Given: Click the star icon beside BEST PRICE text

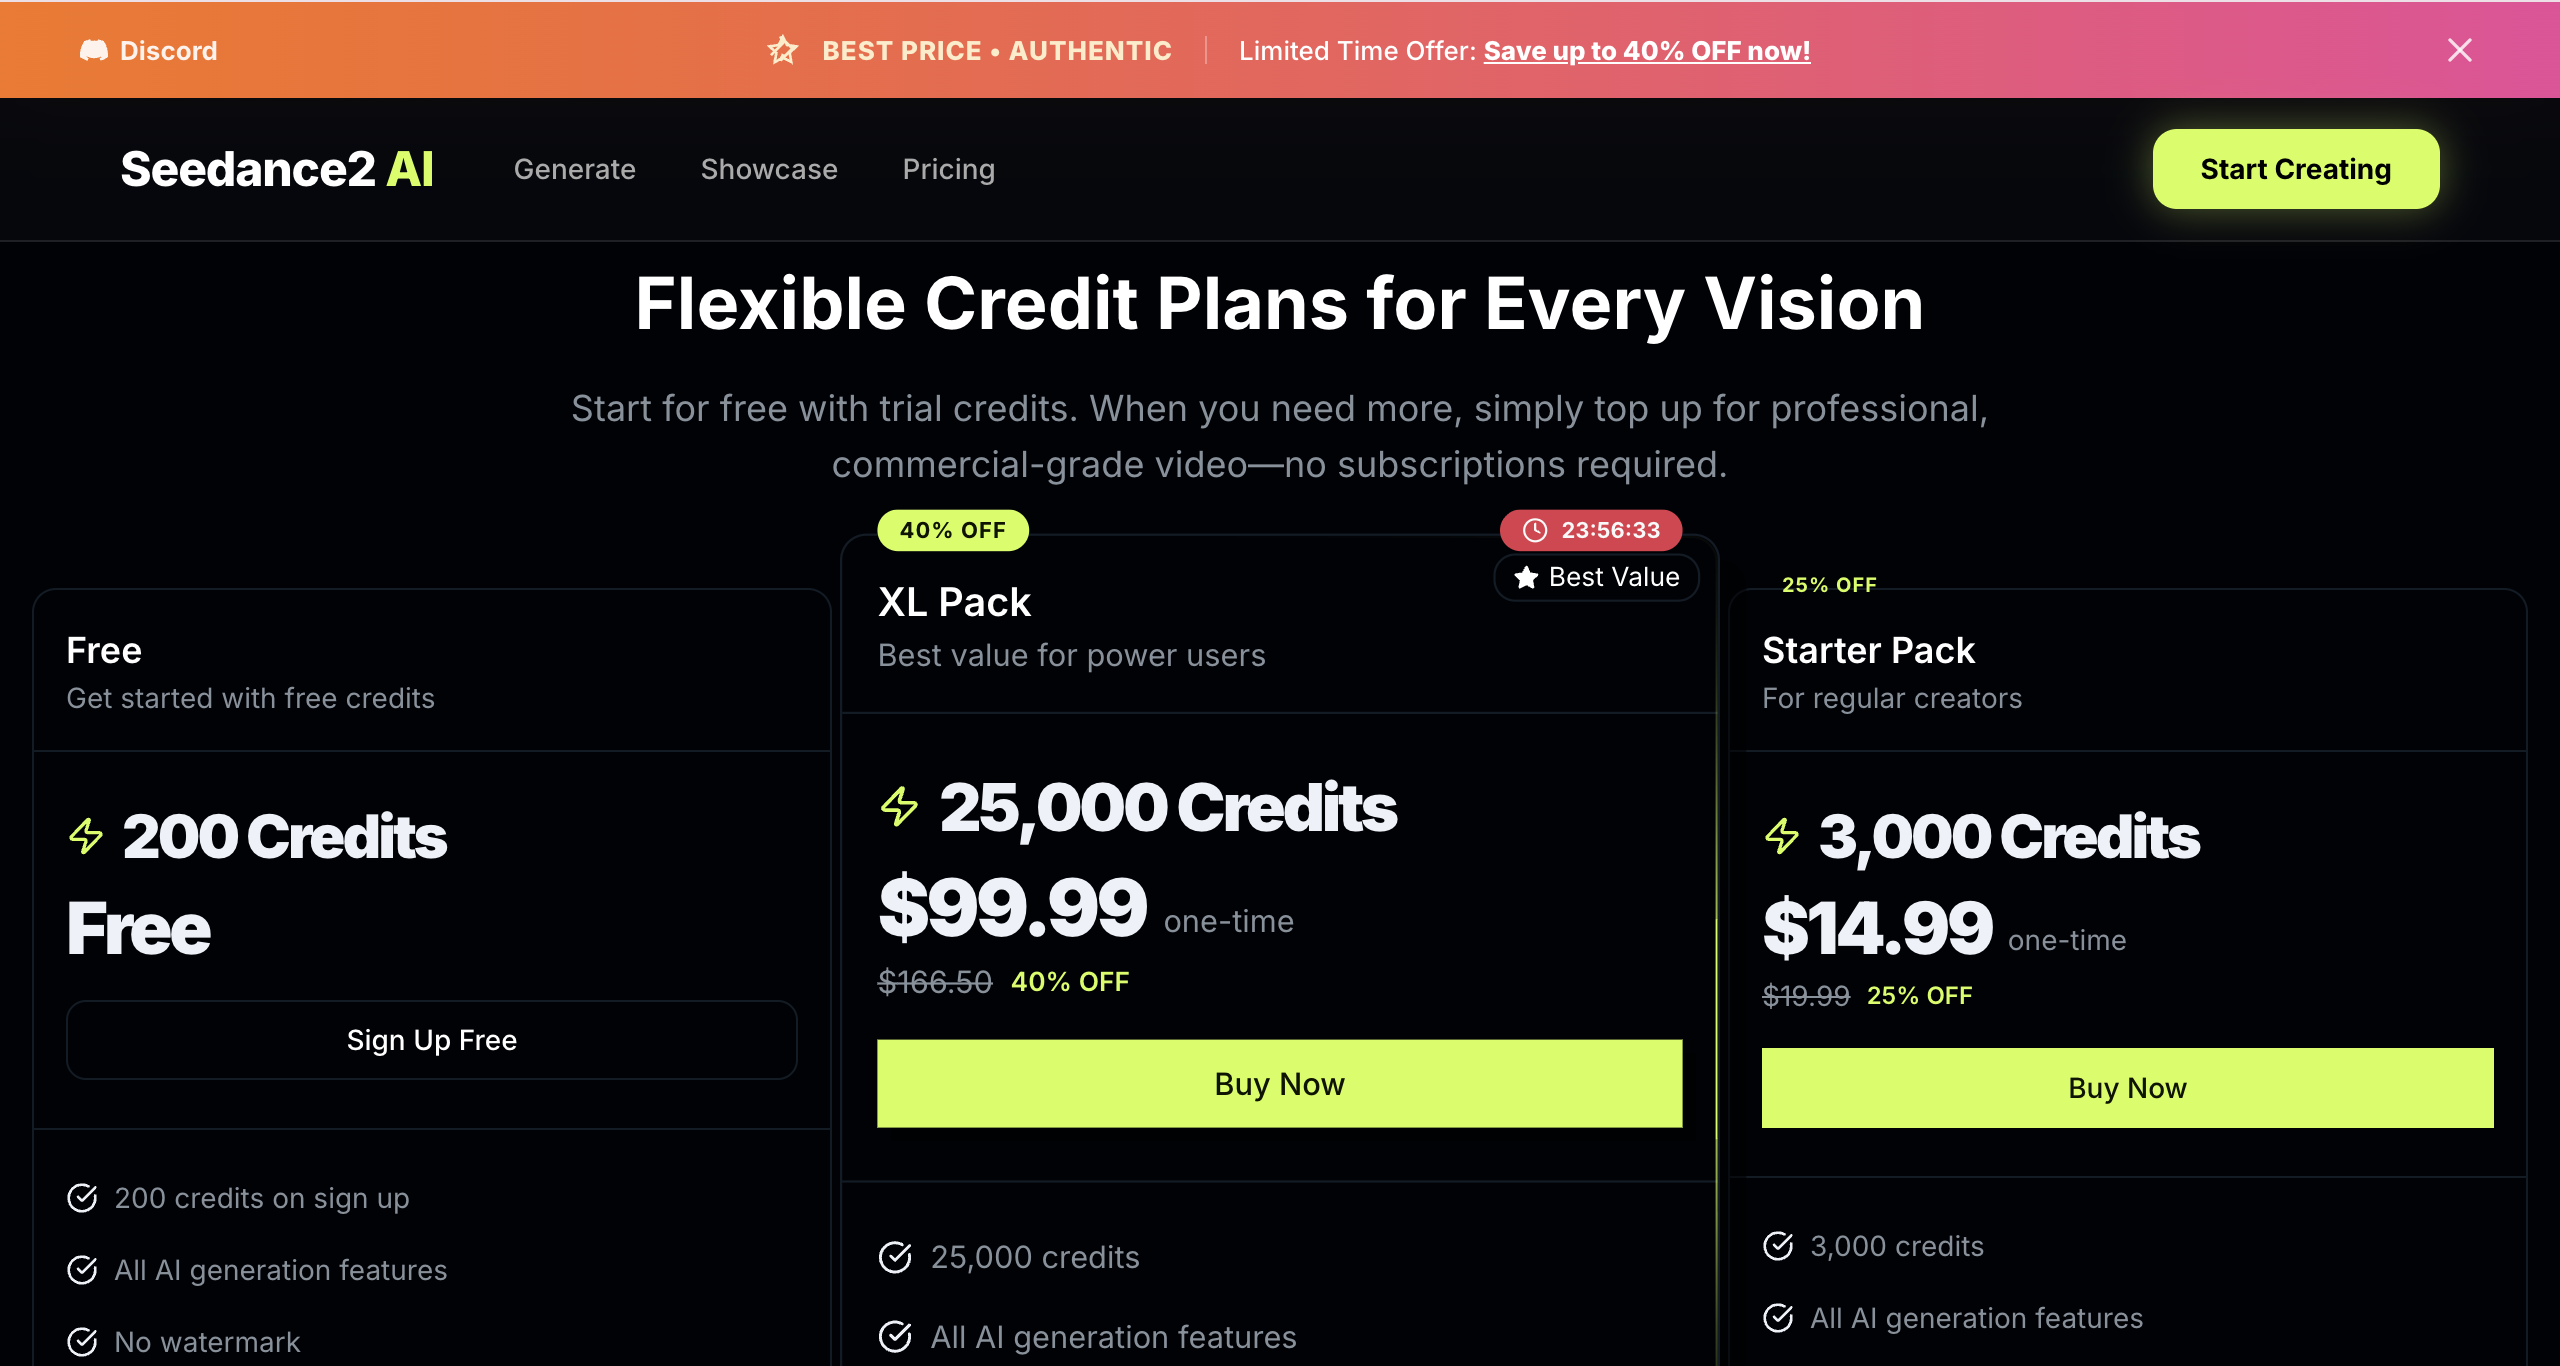Looking at the screenshot, I should (x=783, y=50).
